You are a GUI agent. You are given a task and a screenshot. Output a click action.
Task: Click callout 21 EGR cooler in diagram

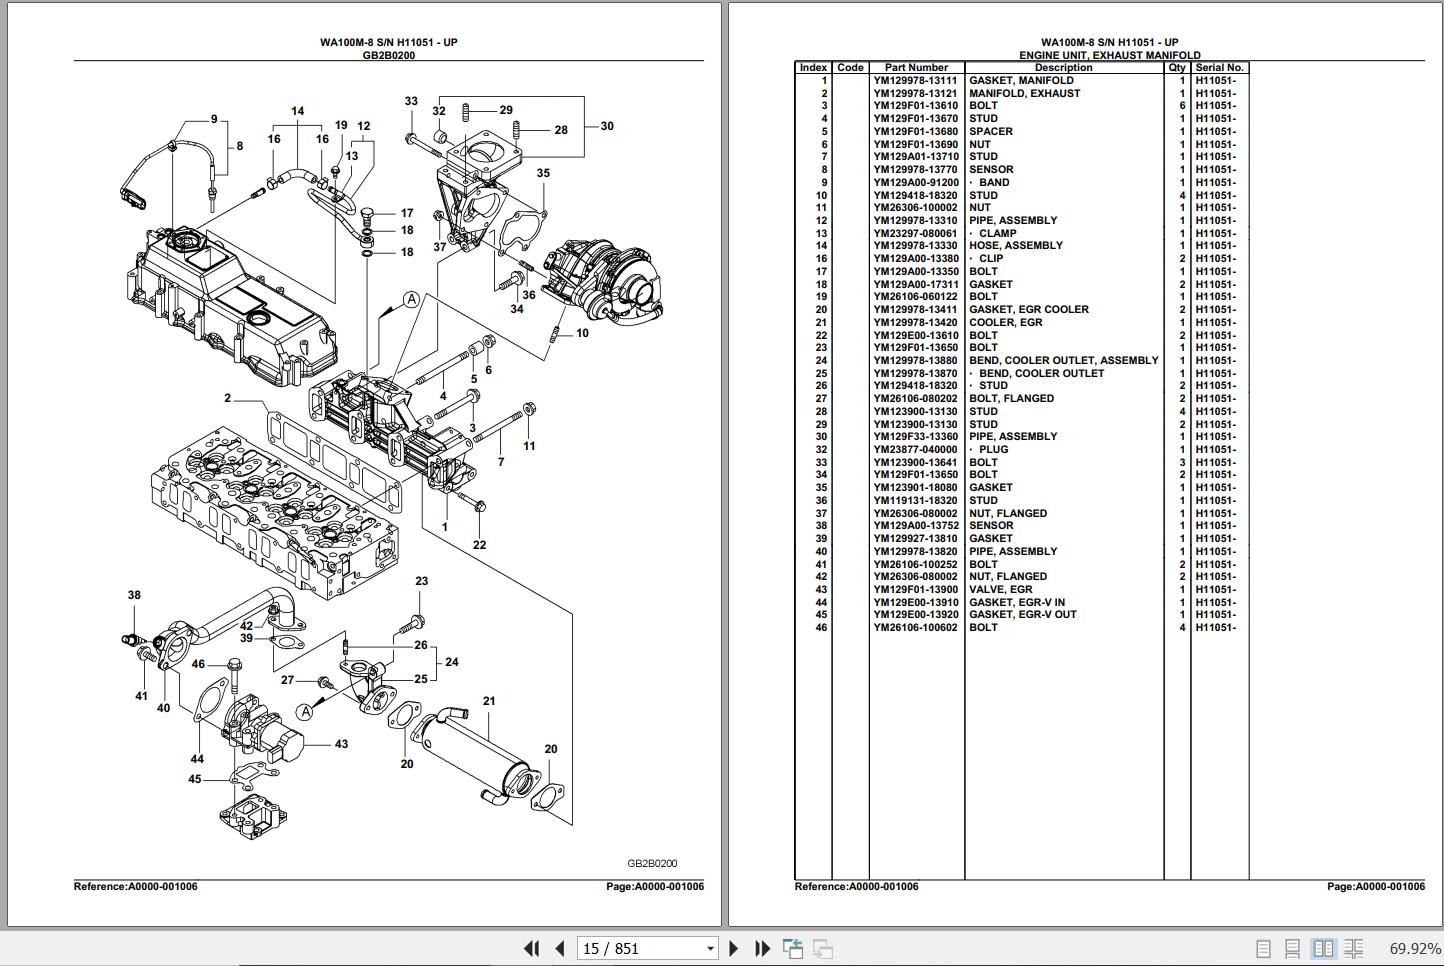[x=489, y=701]
